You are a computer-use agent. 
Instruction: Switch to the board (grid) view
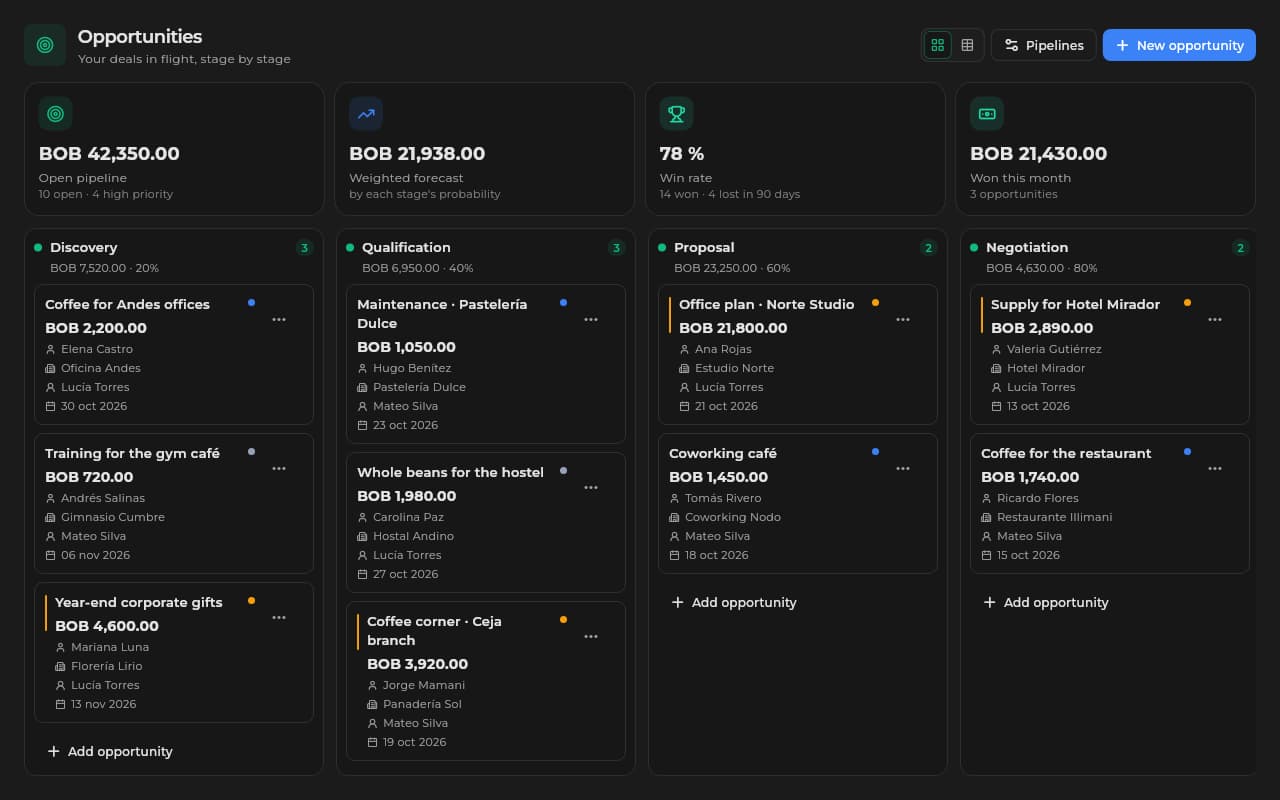tap(937, 45)
